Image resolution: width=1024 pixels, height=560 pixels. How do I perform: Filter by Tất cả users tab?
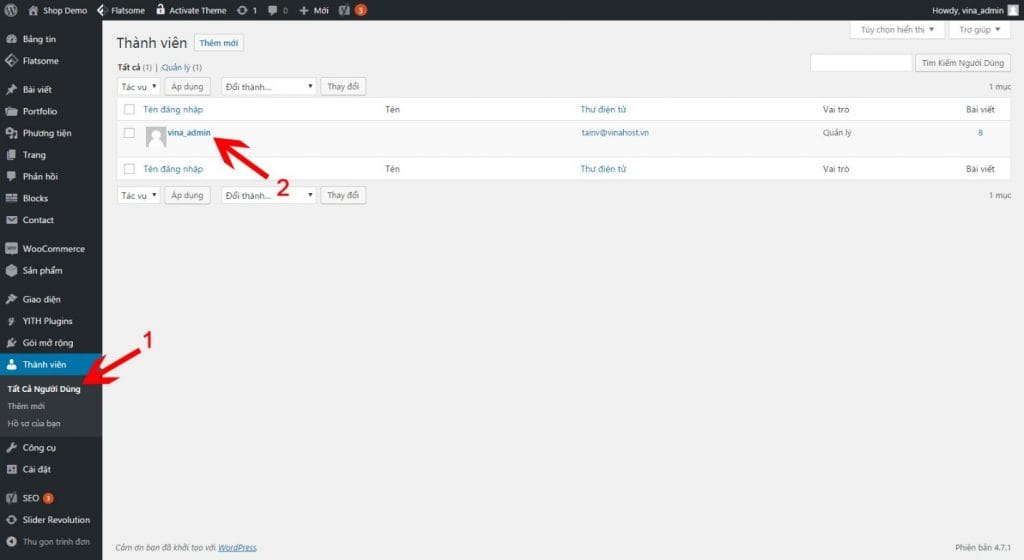tap(129, 67)
